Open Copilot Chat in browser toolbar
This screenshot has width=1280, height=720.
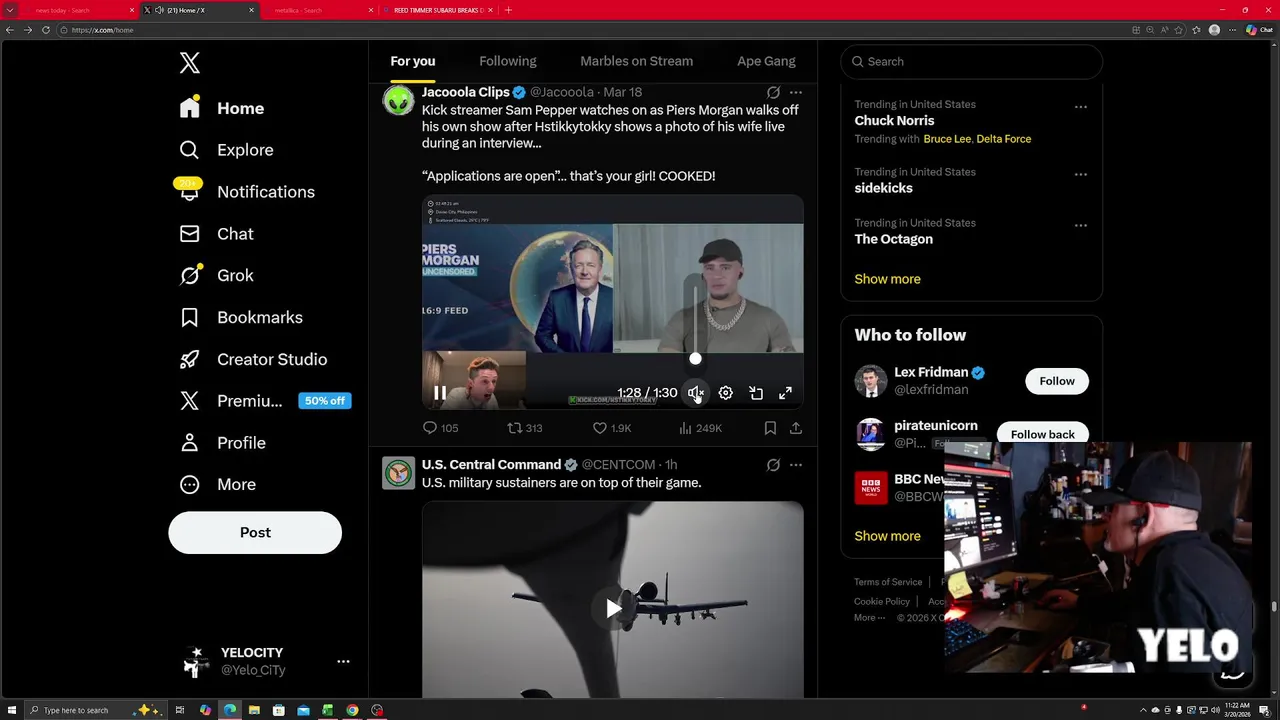click(x=1258, y=30)
